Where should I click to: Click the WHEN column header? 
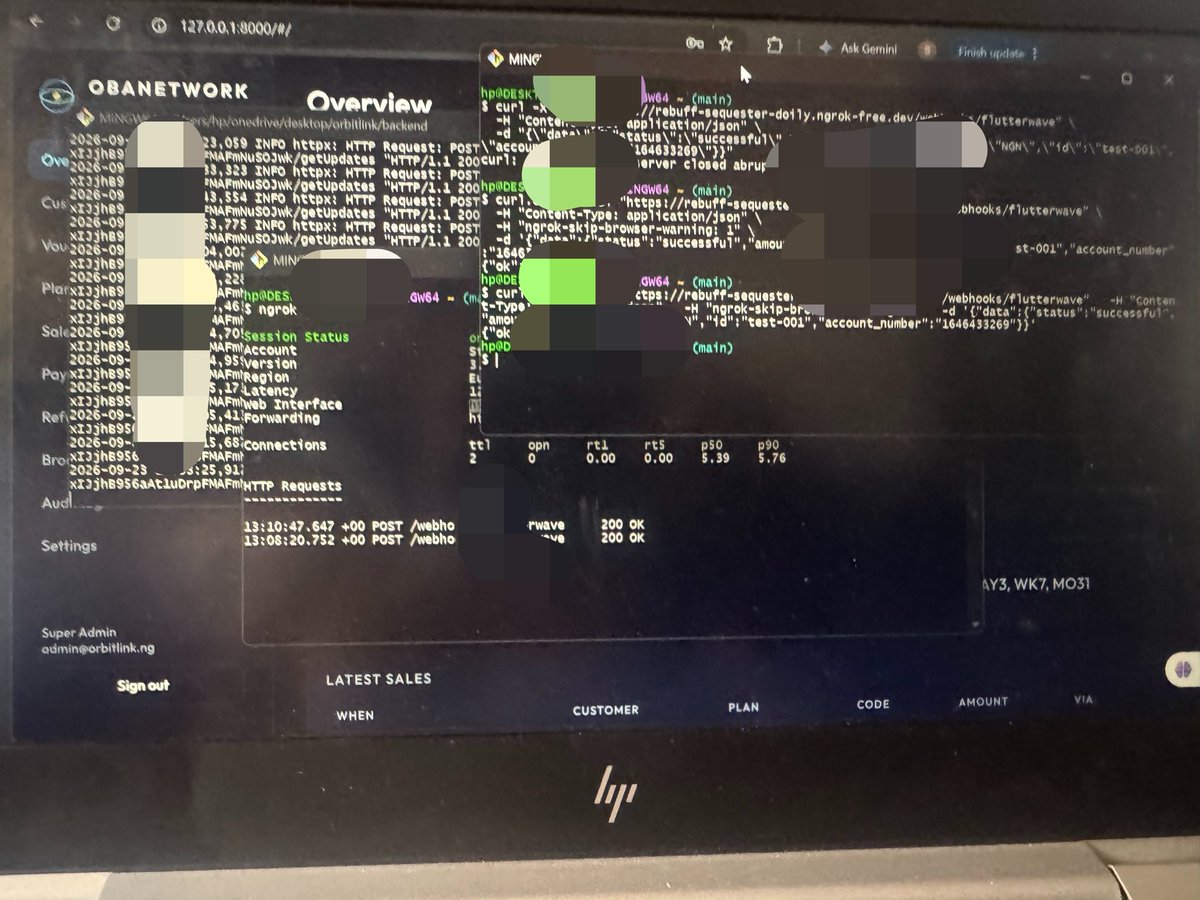pos(354,715)
